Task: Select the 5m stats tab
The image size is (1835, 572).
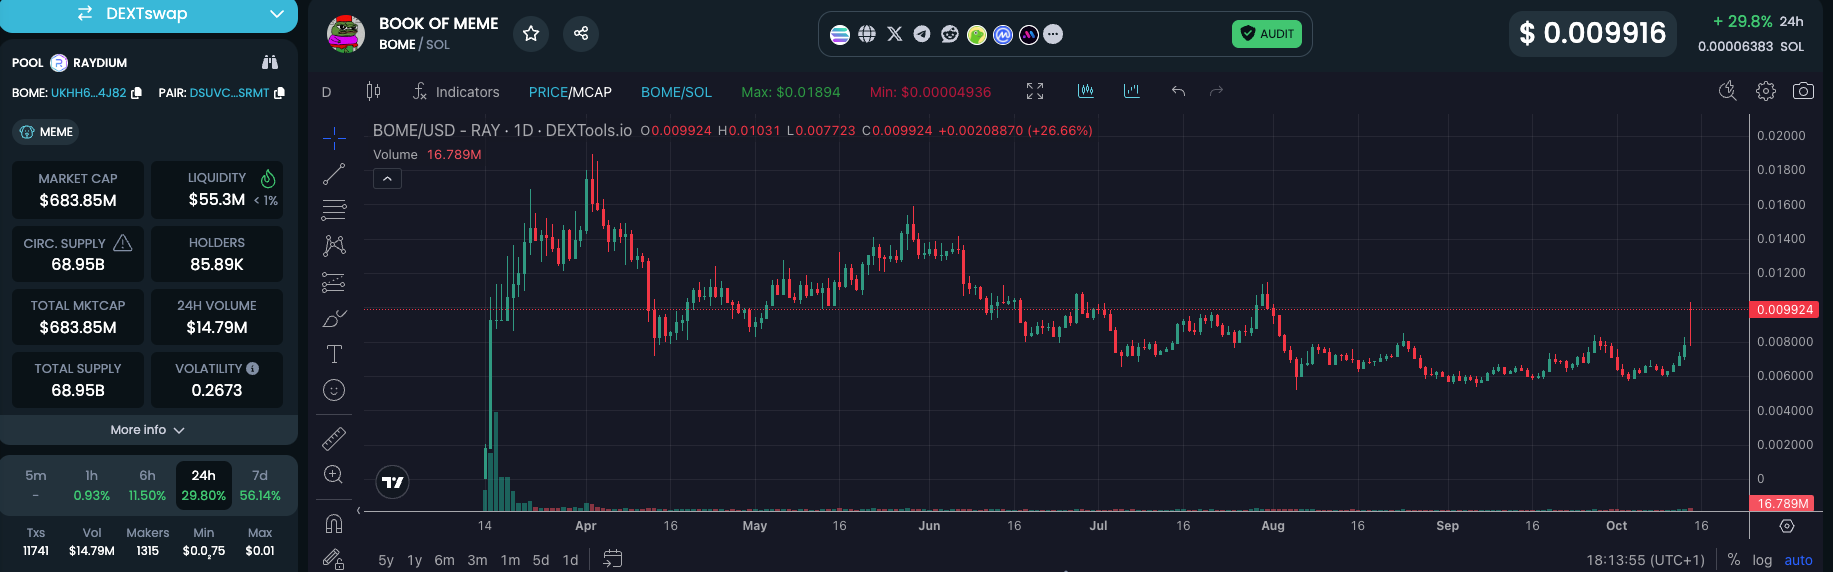Action: click(x=36, y=485)
